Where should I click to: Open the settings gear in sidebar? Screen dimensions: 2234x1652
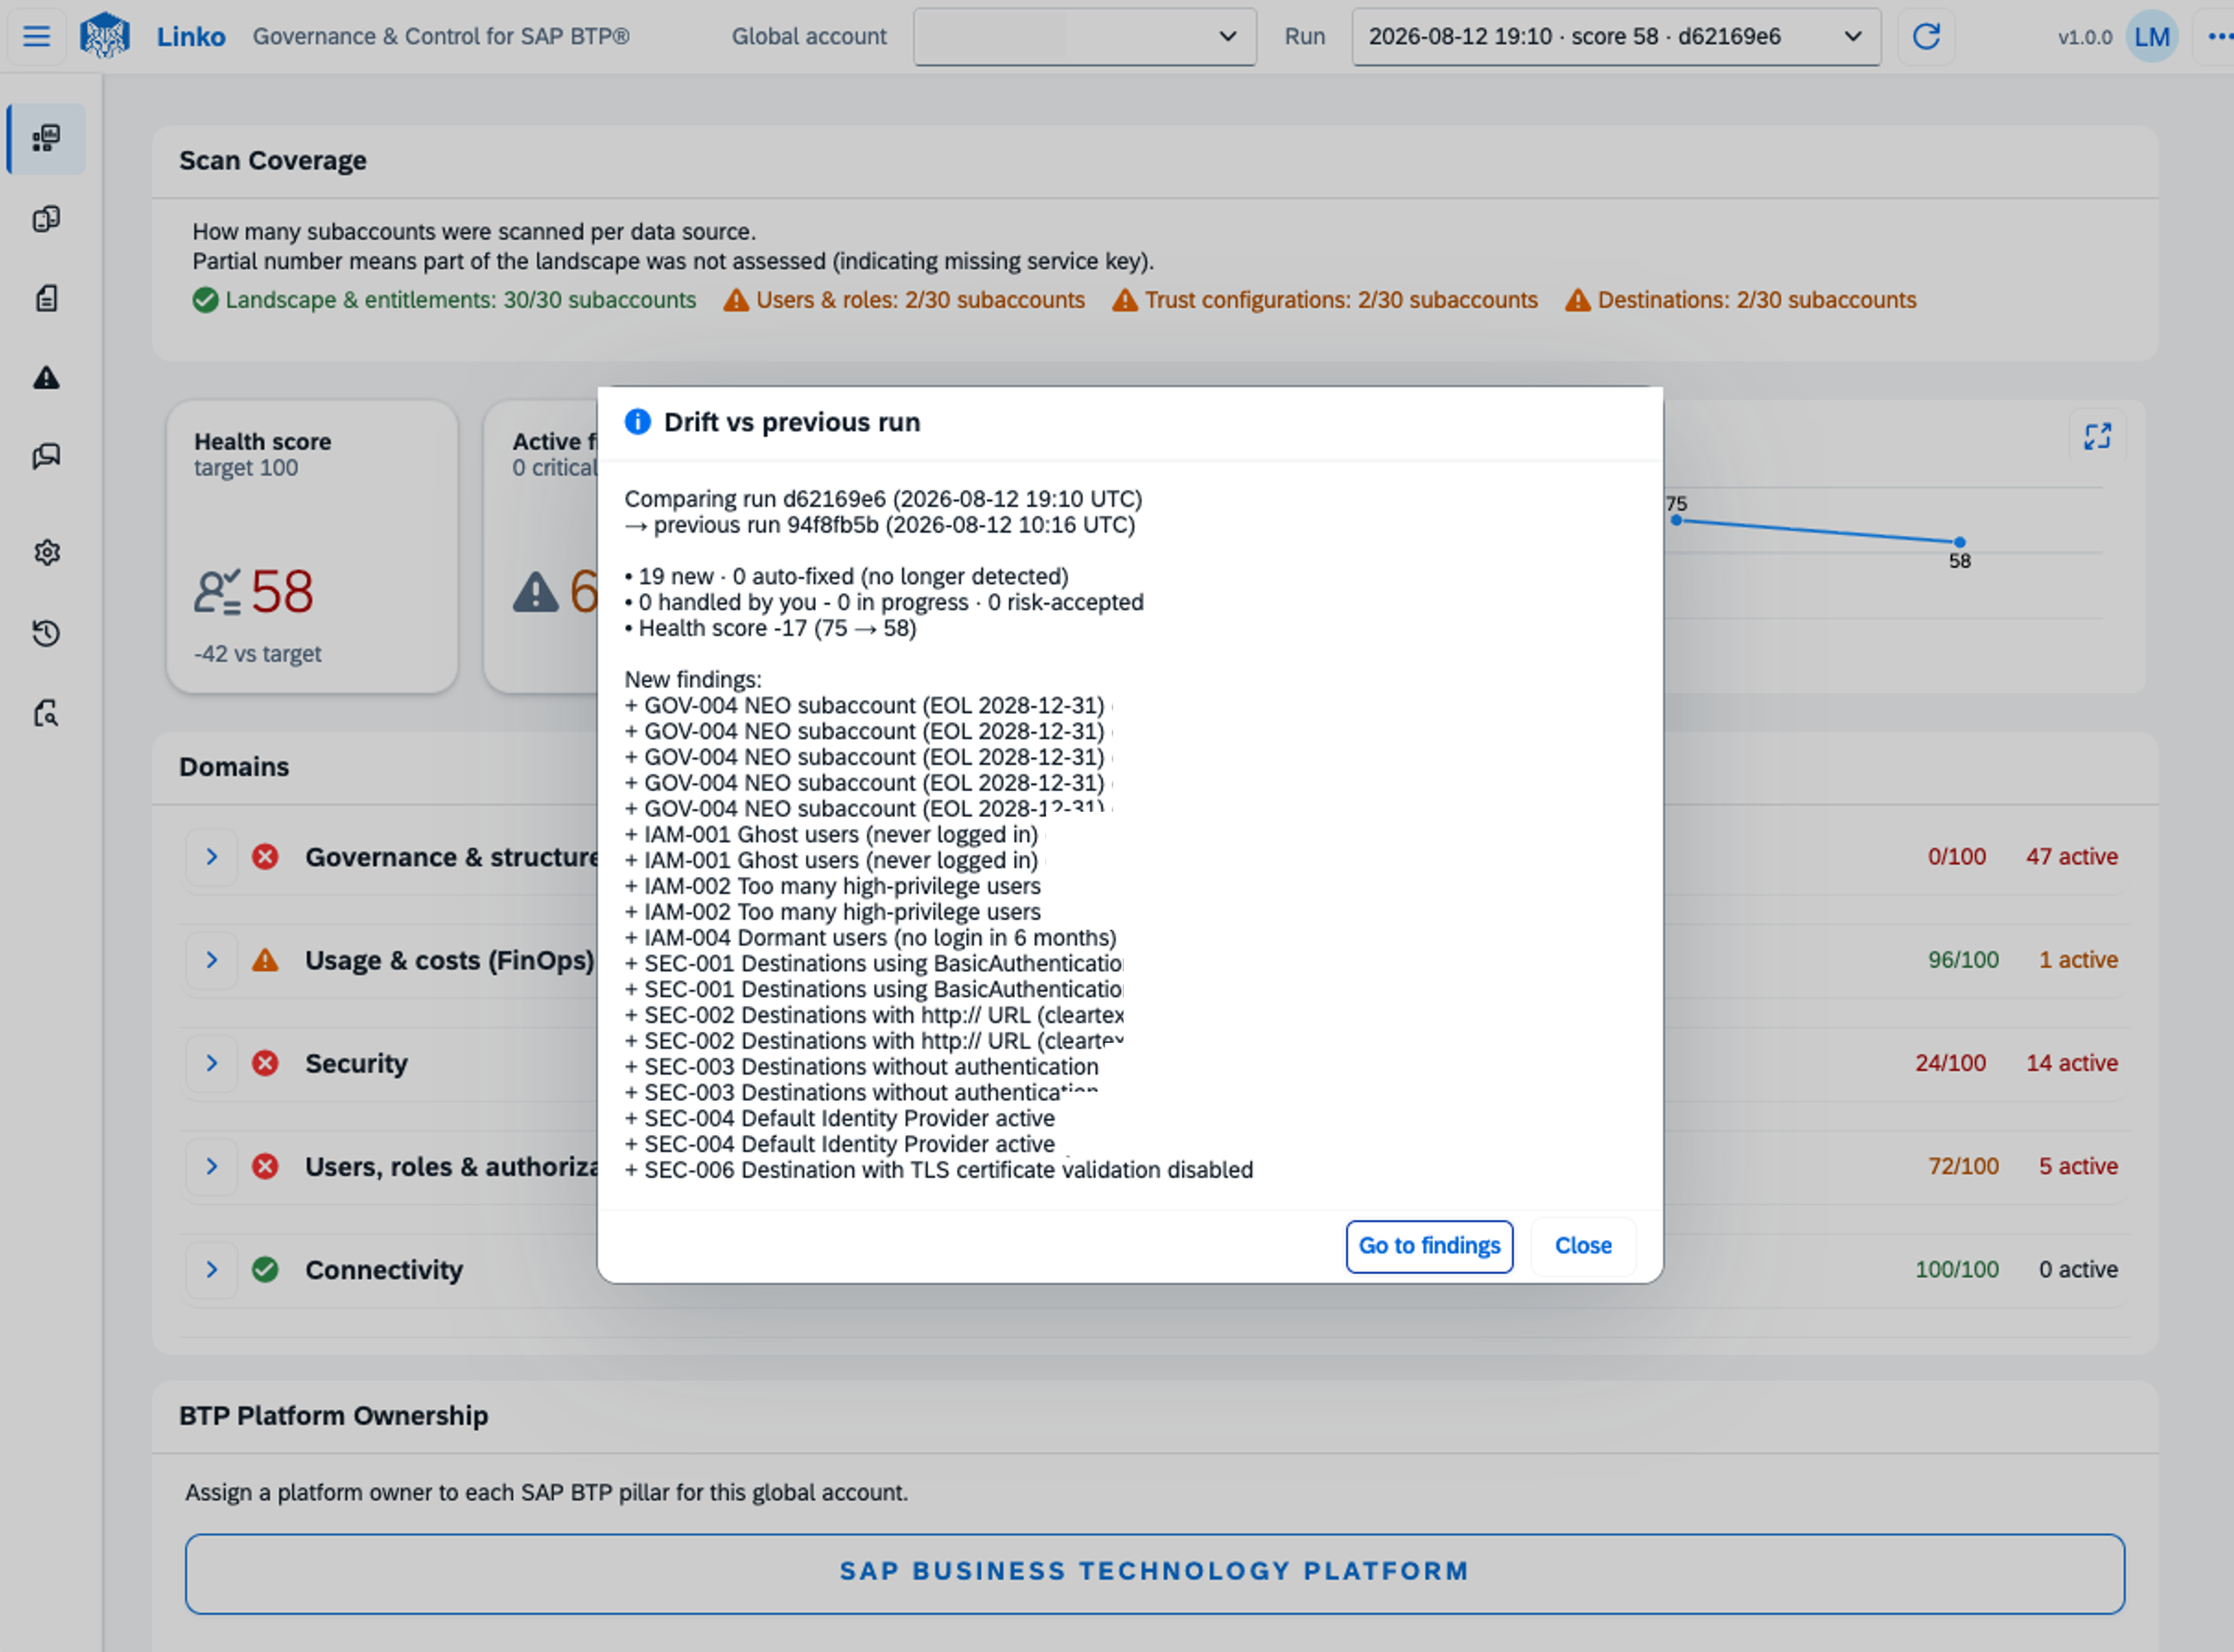click(46, 553)
